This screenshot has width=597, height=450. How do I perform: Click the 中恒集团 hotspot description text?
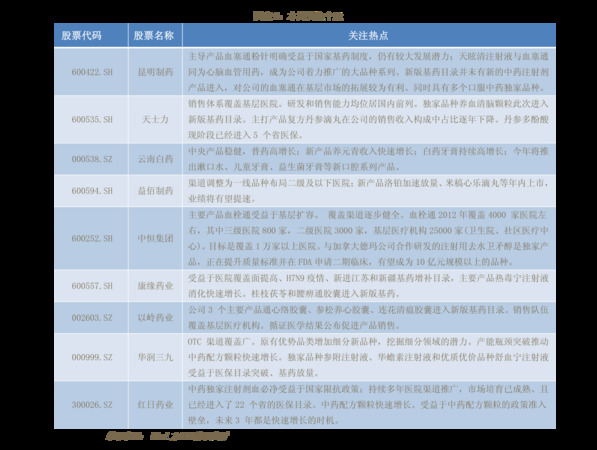click(368, 238)
